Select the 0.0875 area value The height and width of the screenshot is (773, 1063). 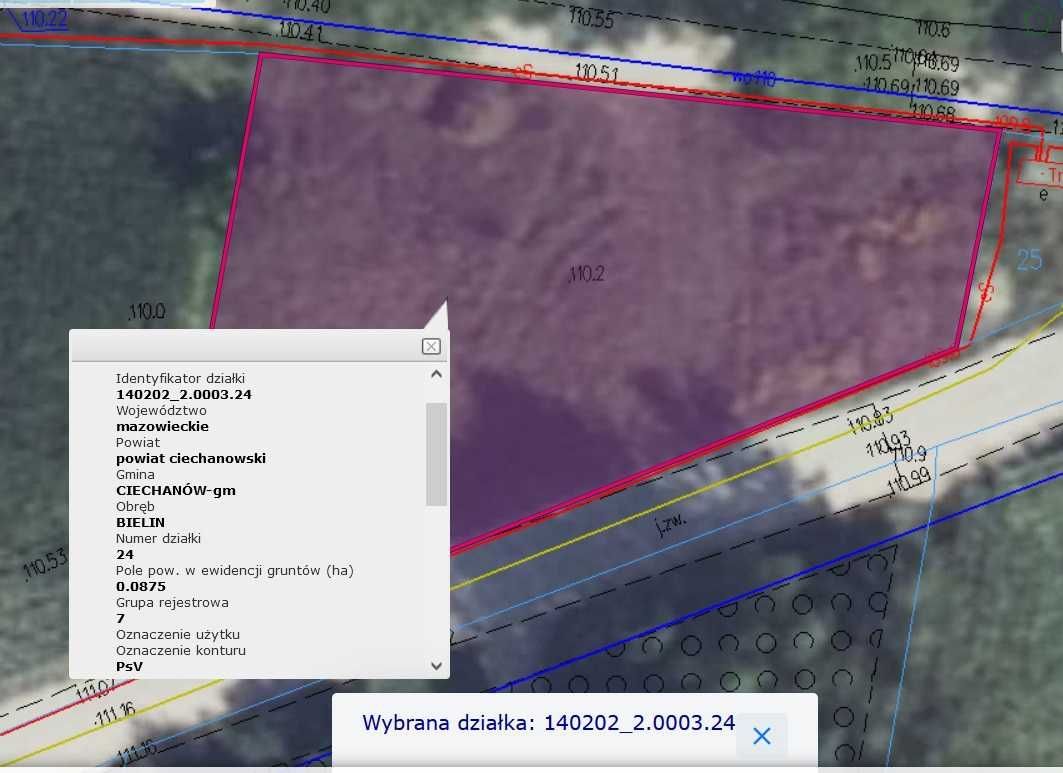(x=141, y=586)
